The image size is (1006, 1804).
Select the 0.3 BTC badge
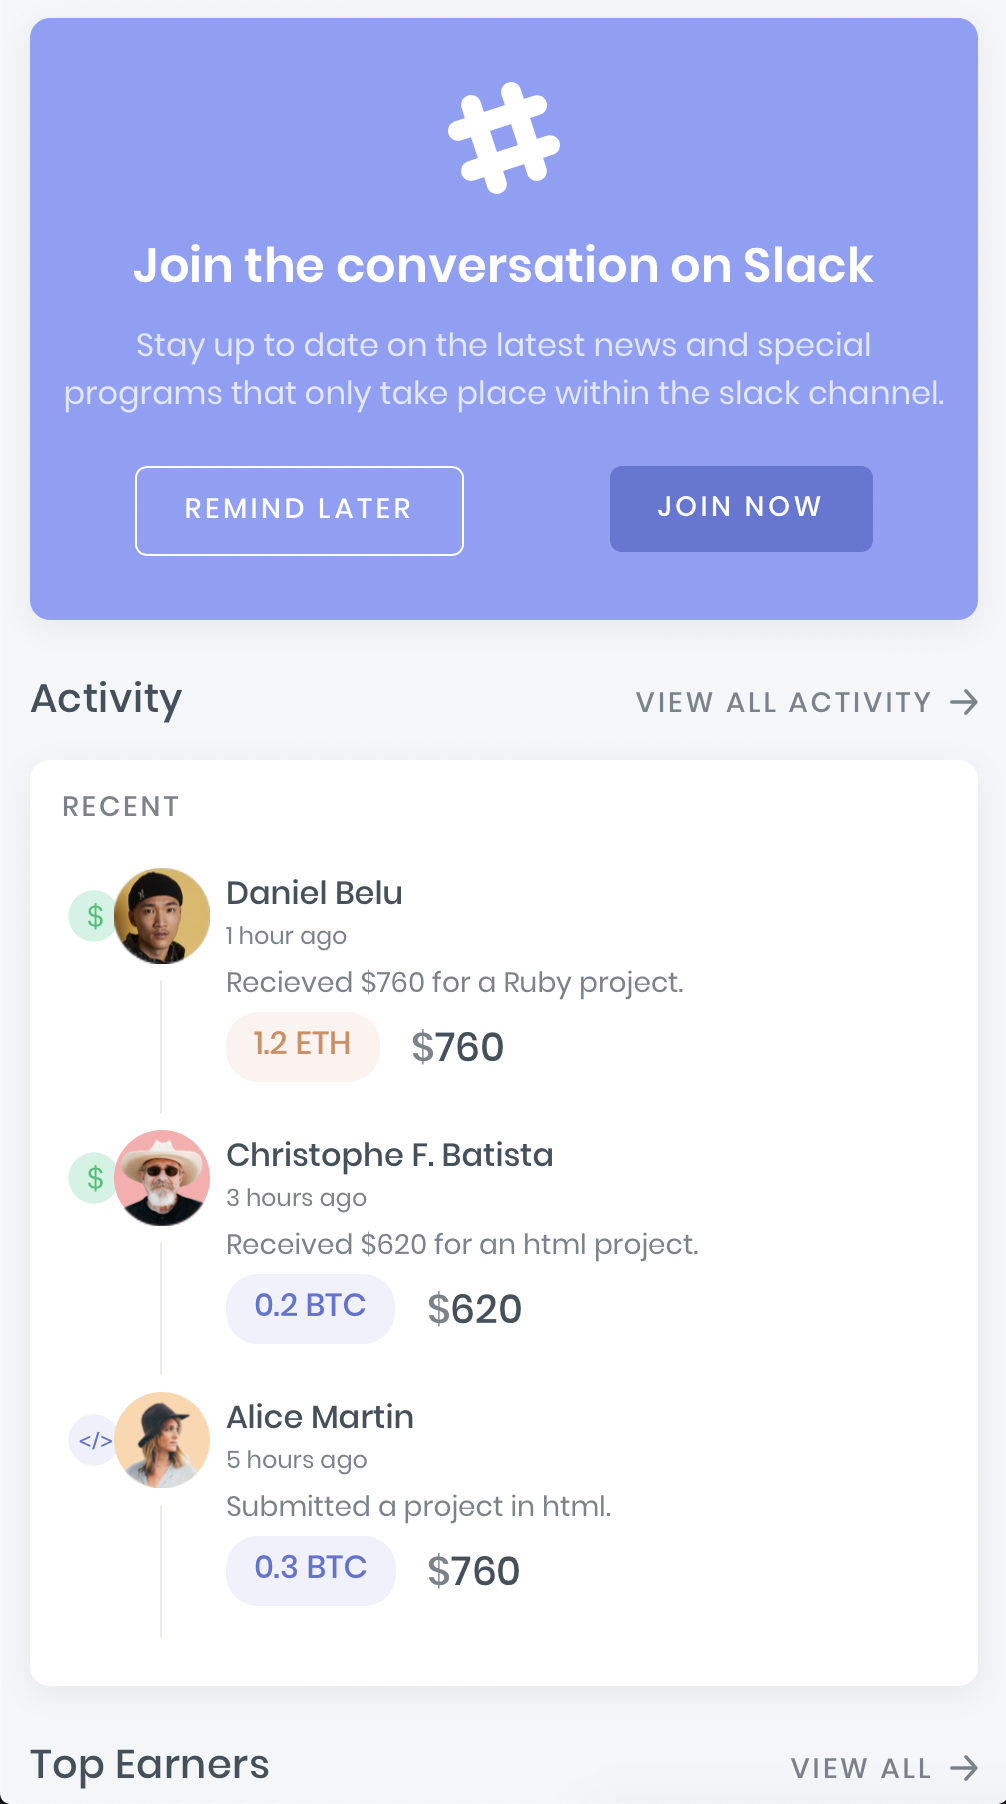coord(311,1570)
